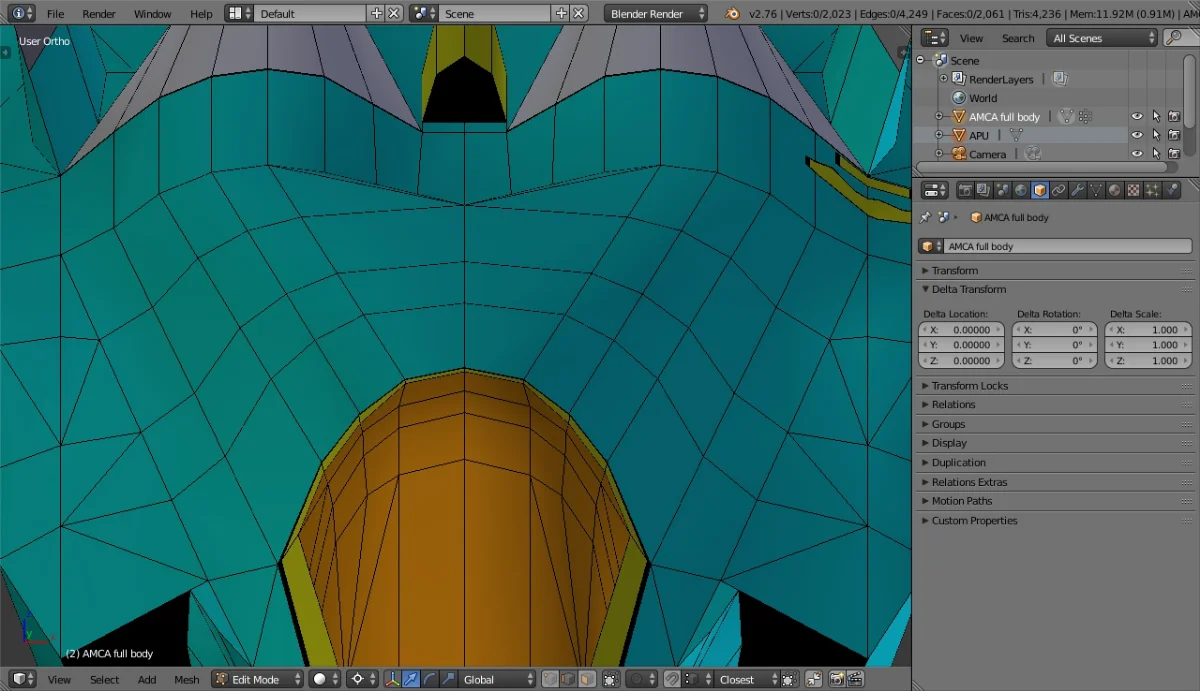Open the Blender Render engine dropdown
This screenshot has height=691, width=1200.
[656, 14]
